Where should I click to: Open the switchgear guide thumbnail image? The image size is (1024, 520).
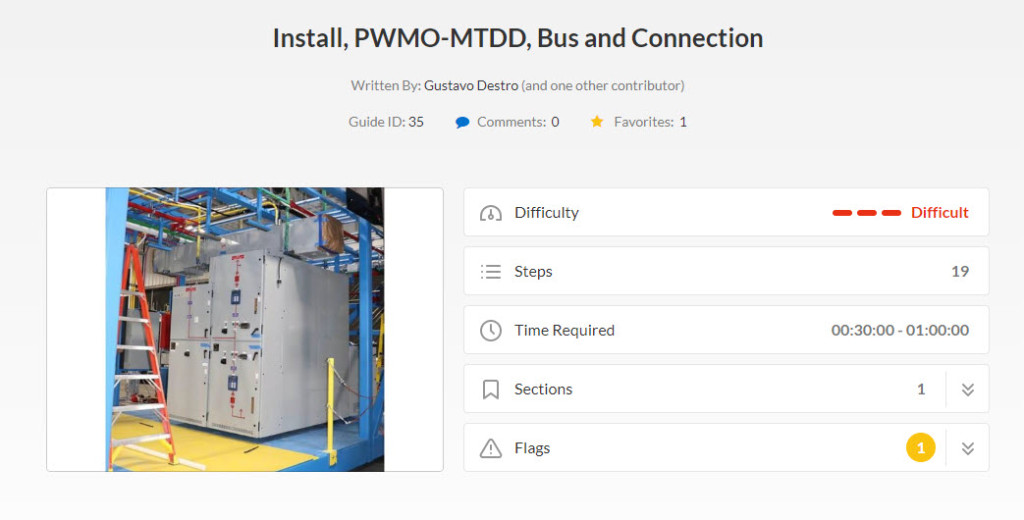(x=245, y=329)
